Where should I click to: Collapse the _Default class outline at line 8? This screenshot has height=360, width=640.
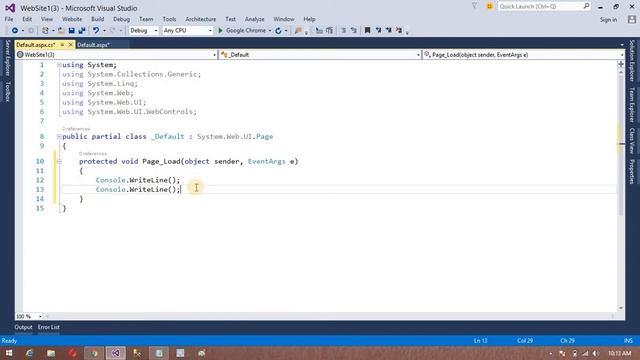pyautogui.click(x=59, y=137)
